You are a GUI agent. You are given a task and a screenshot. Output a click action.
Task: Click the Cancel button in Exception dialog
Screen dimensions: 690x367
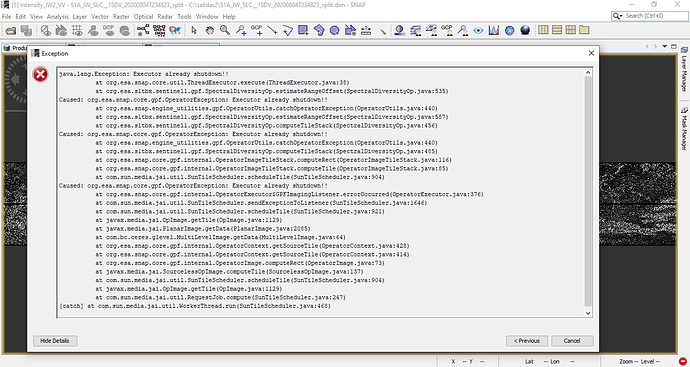point(572,341)
